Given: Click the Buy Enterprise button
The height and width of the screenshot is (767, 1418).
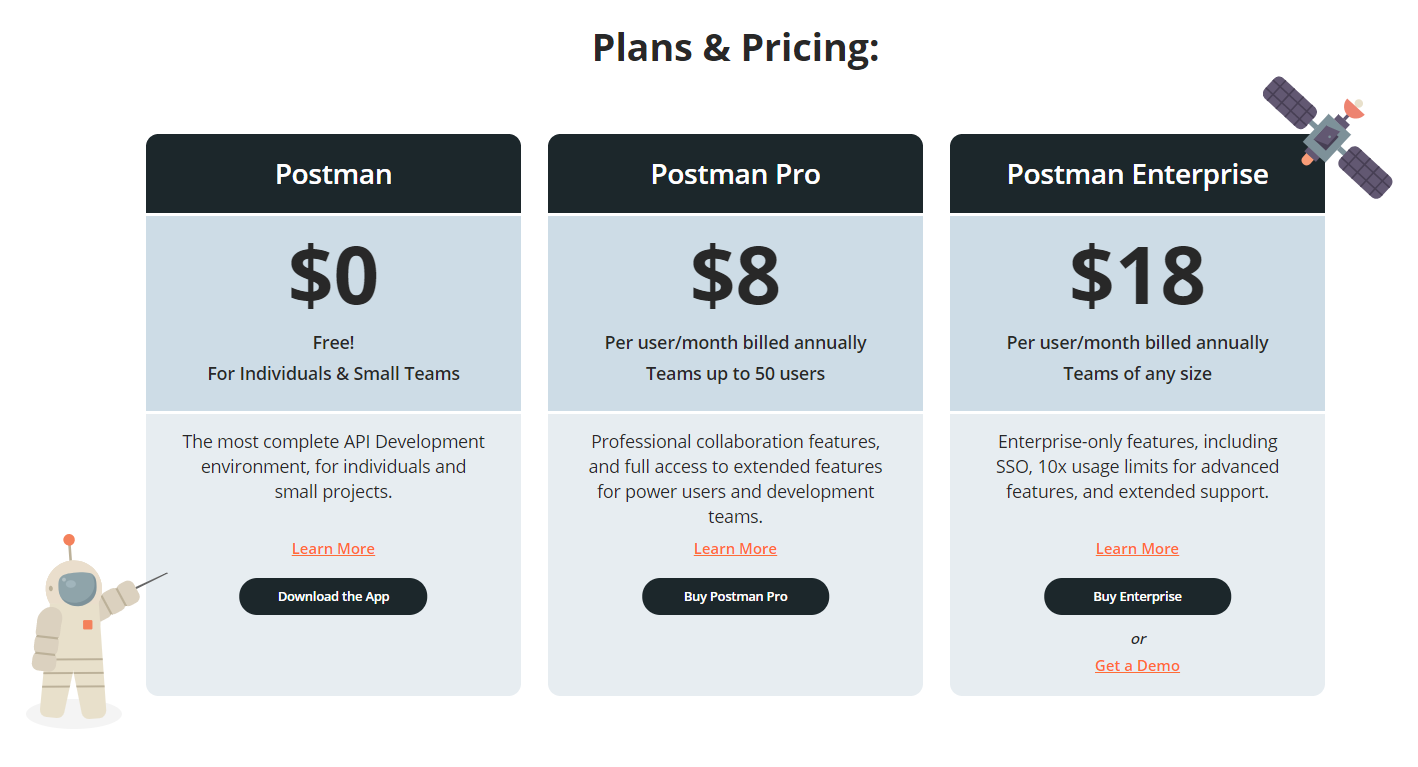Looking at the screenshot, I should (x=1137, y=596).
